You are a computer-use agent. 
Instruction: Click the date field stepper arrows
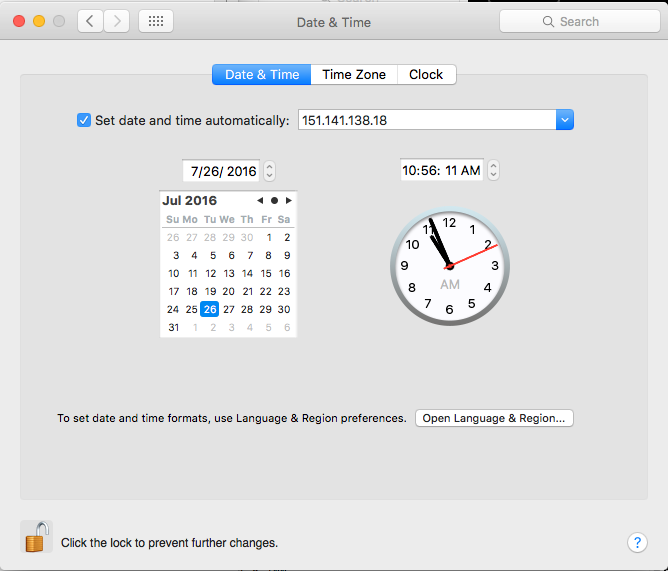pos(270,171)
